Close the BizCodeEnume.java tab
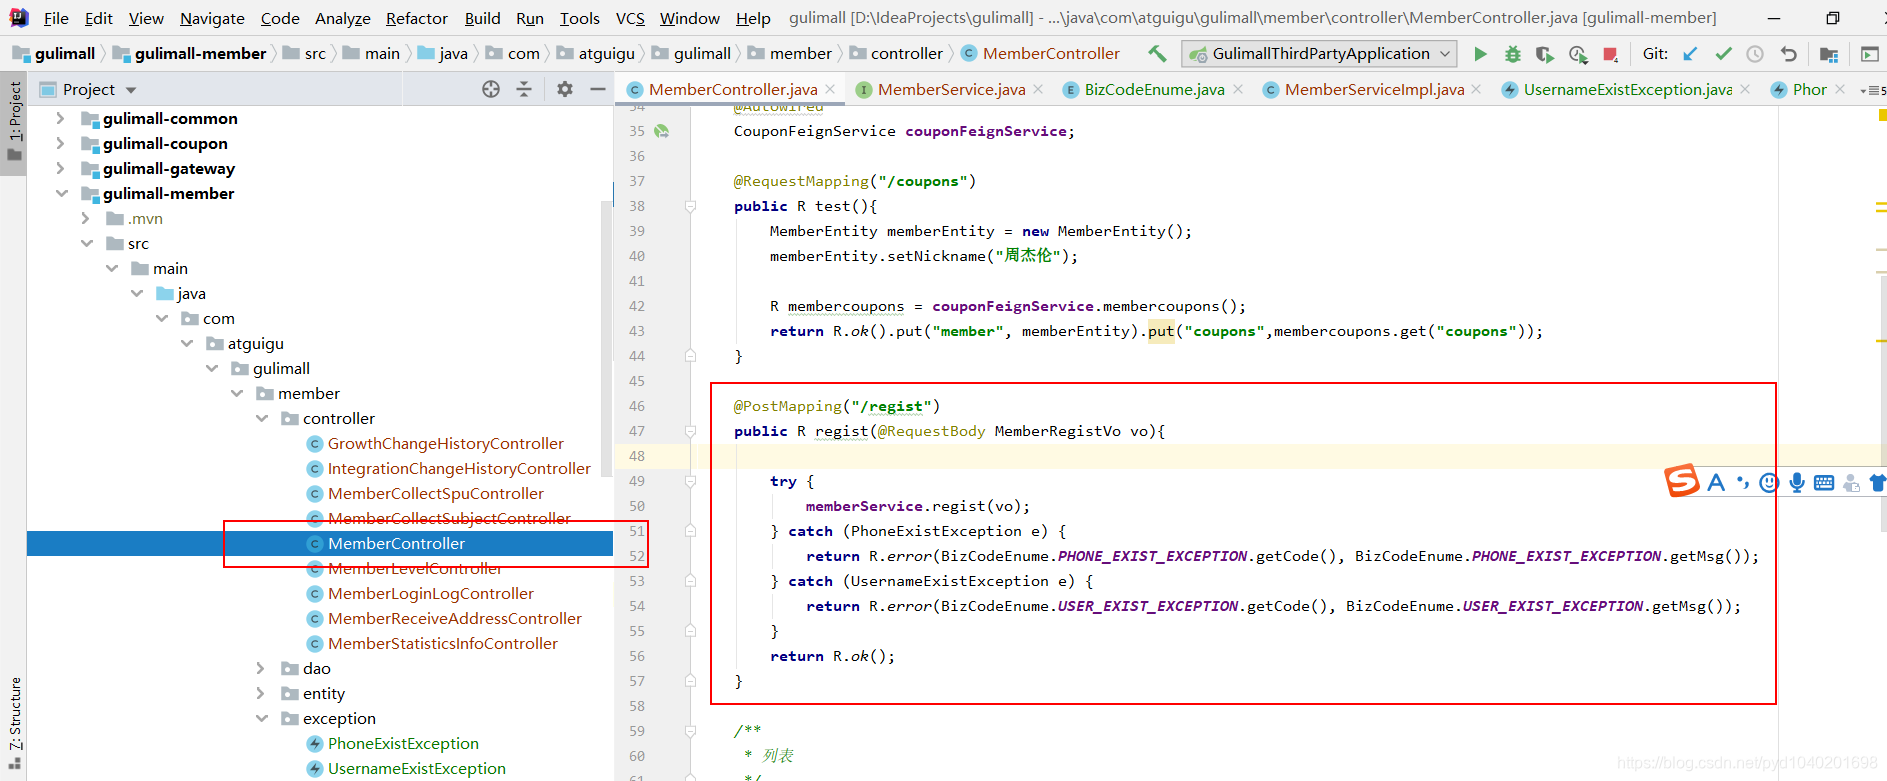 pyautogui.click(x=1238, y=89)
